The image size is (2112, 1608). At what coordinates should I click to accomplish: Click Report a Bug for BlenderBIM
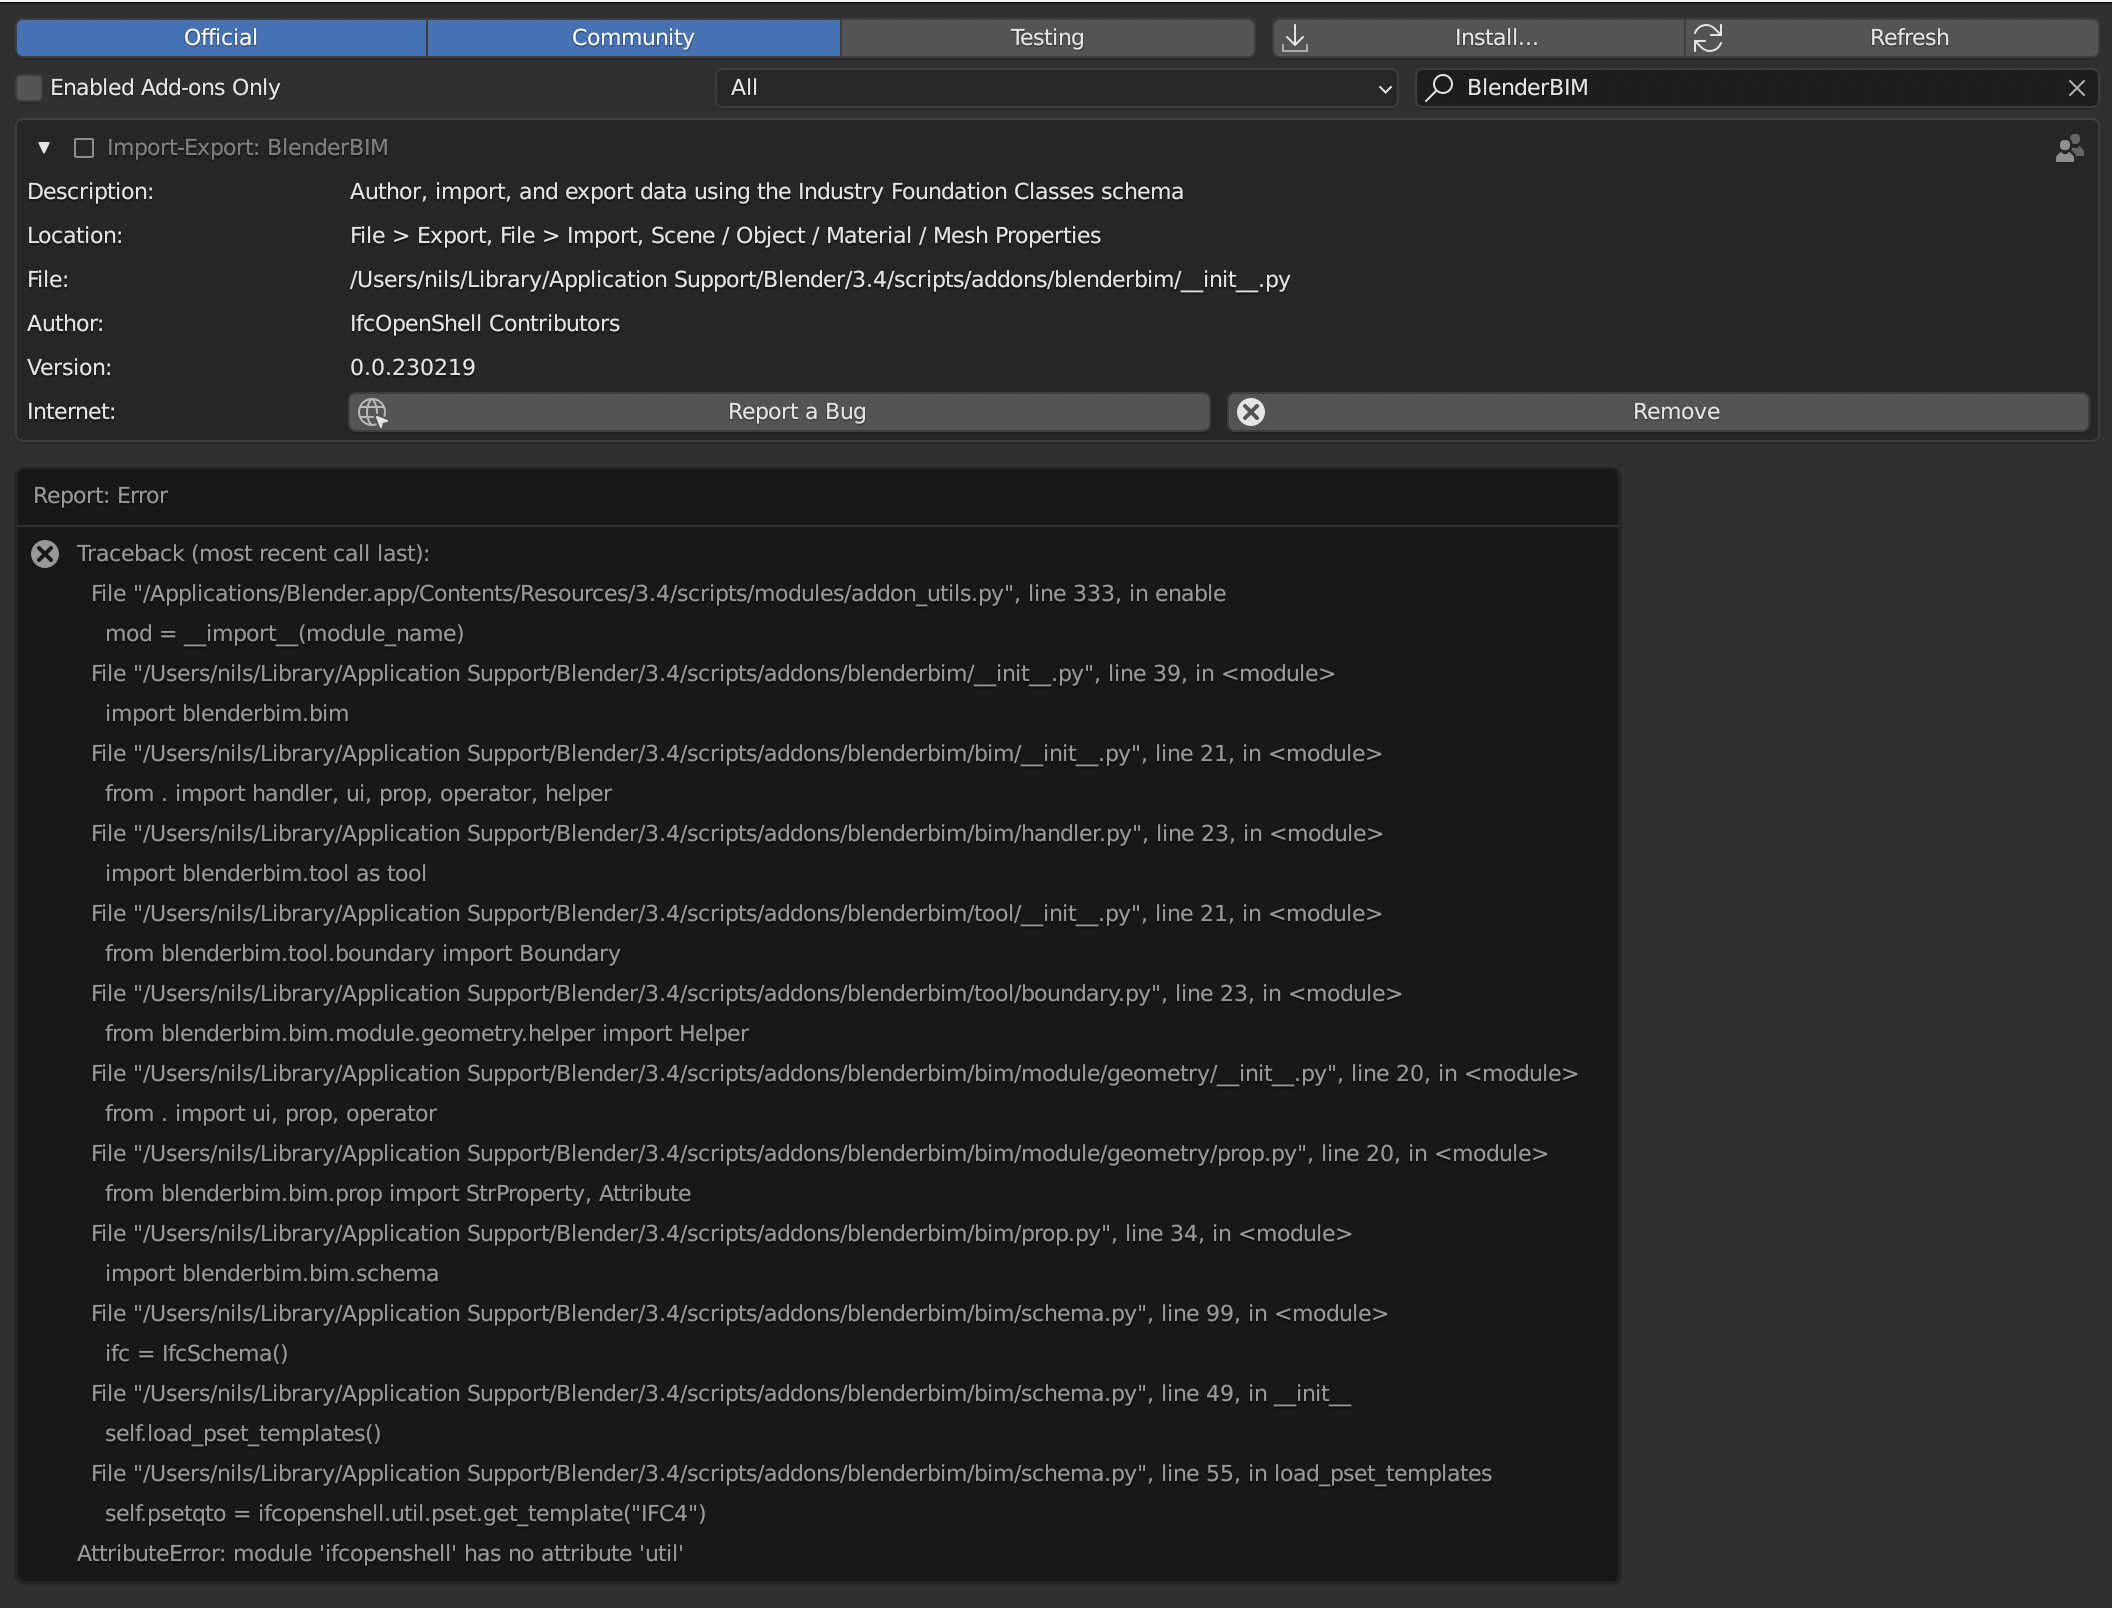pos(797,411)
